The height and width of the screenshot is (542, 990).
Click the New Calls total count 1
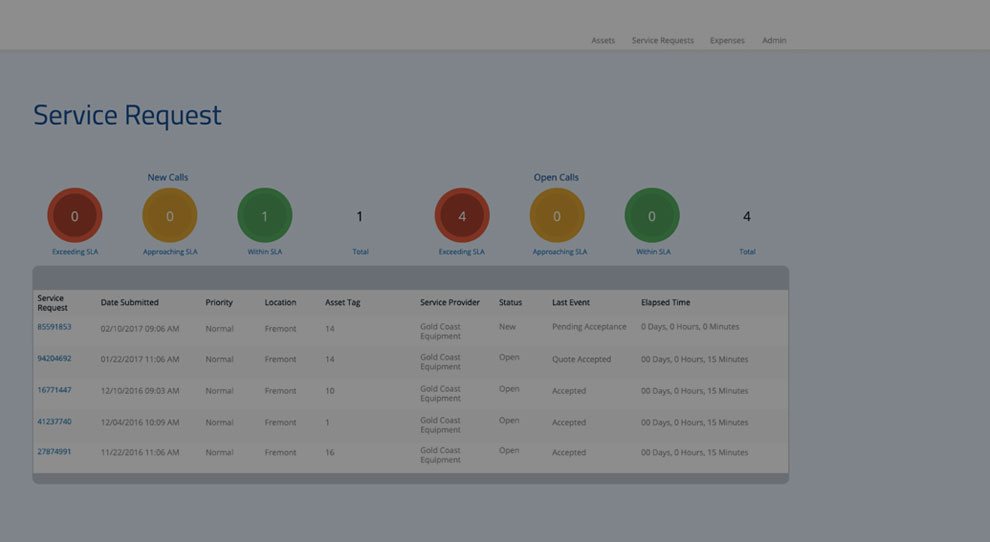pyautogui.click(x=360, y=217)
